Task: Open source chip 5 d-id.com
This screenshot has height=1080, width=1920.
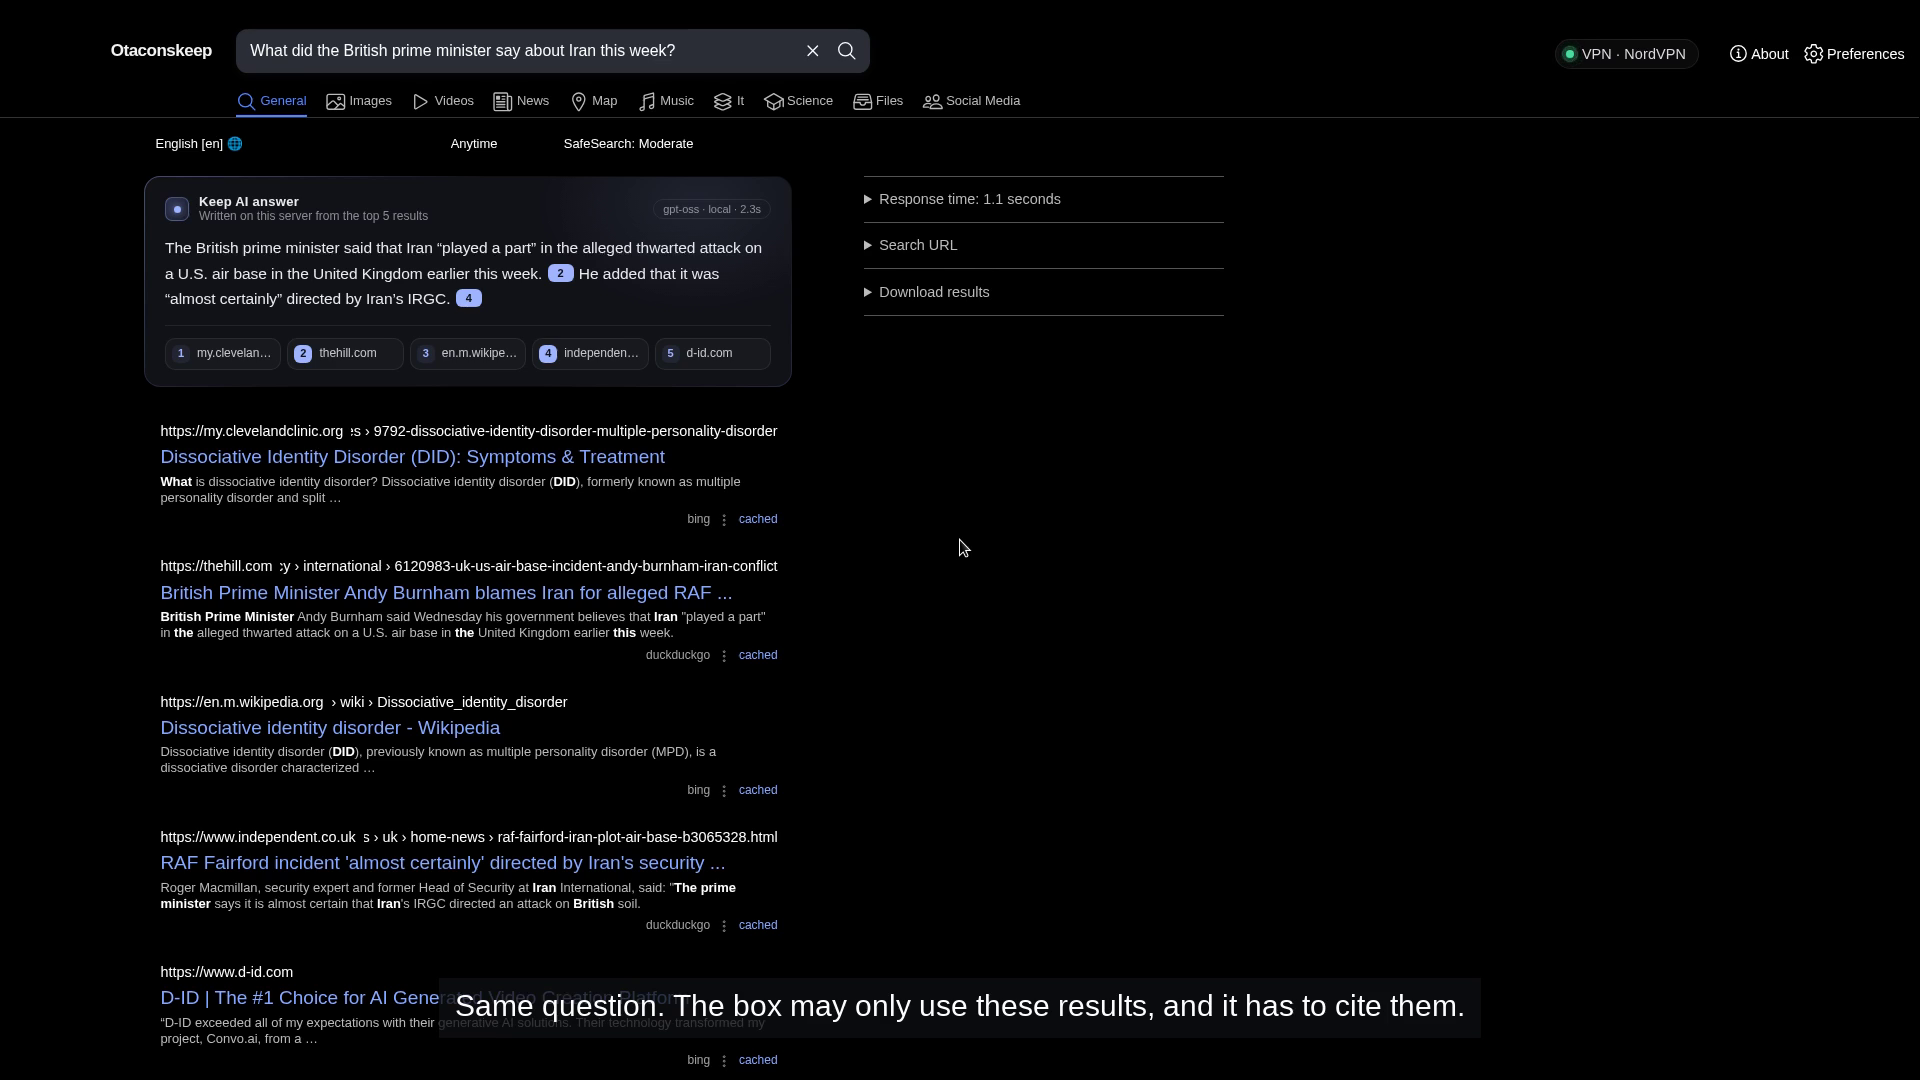Action: point(713,353)
